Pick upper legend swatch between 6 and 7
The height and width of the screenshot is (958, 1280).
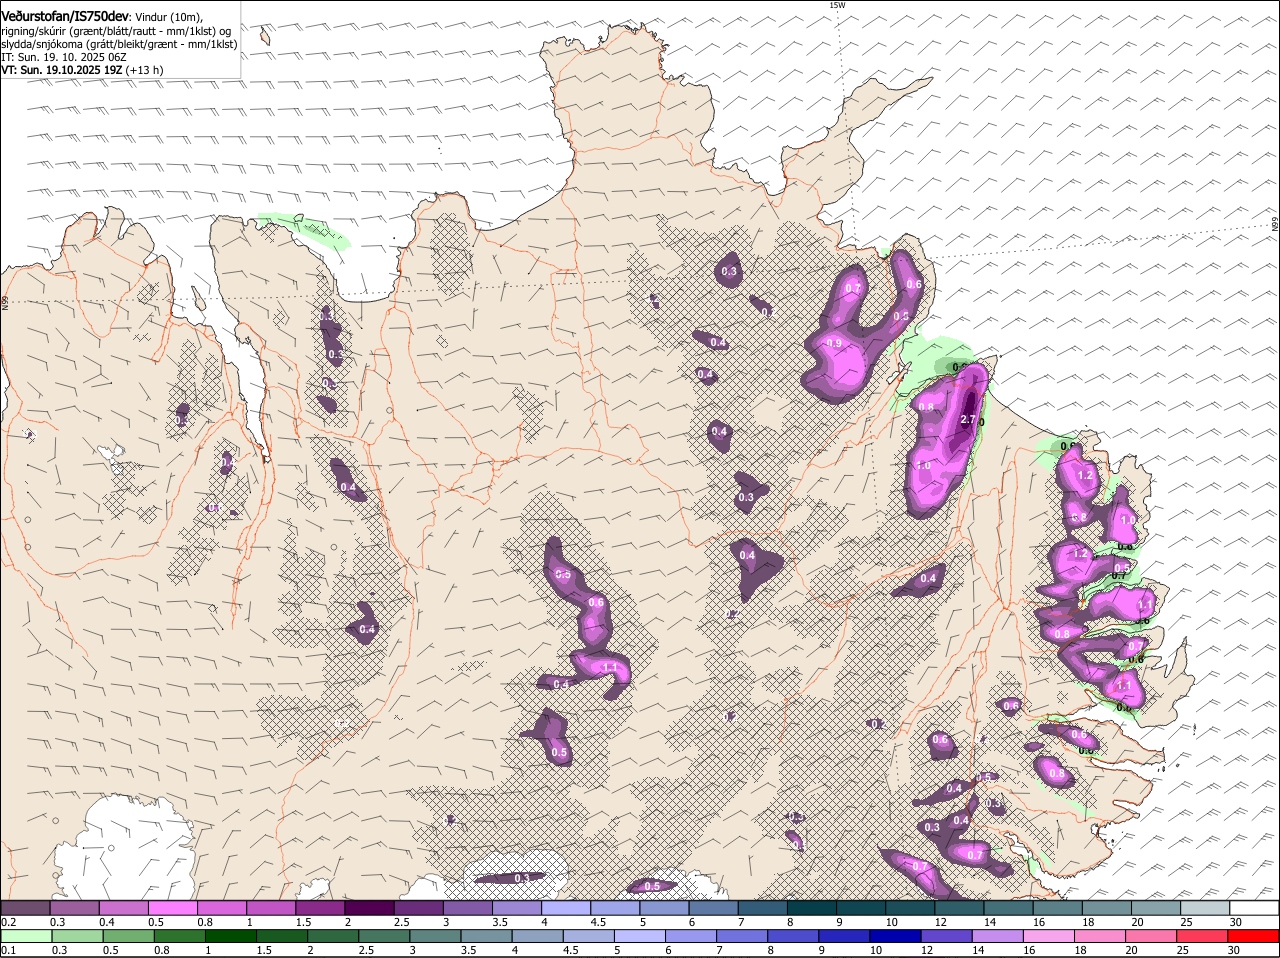(x=713, y=908)
